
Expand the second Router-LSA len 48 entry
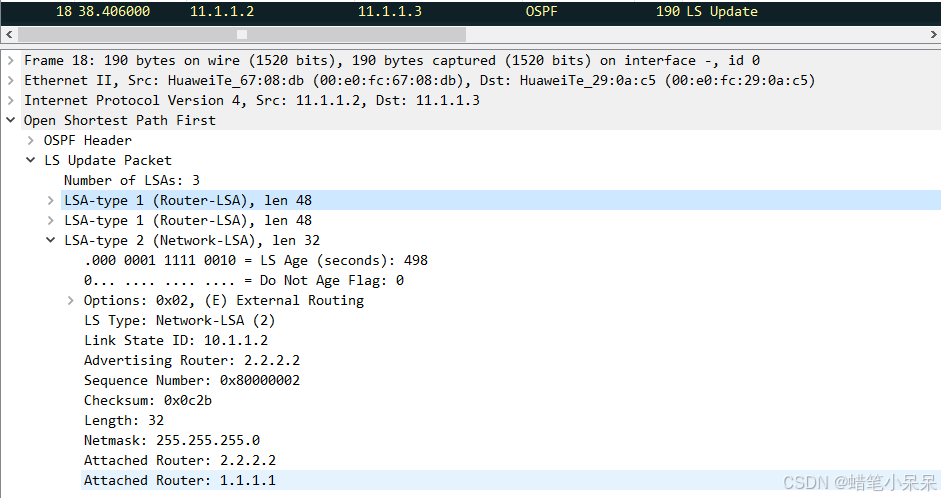[x=50, y=220]
